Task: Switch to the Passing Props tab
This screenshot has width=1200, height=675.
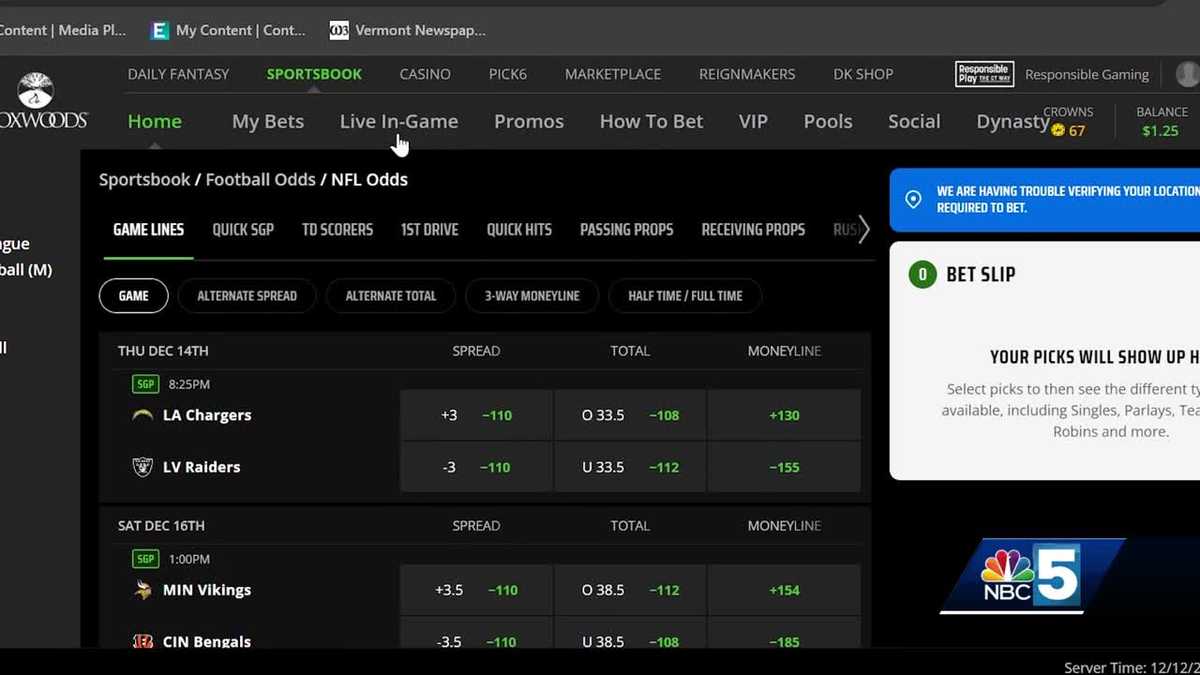Action: click(626, 229)
